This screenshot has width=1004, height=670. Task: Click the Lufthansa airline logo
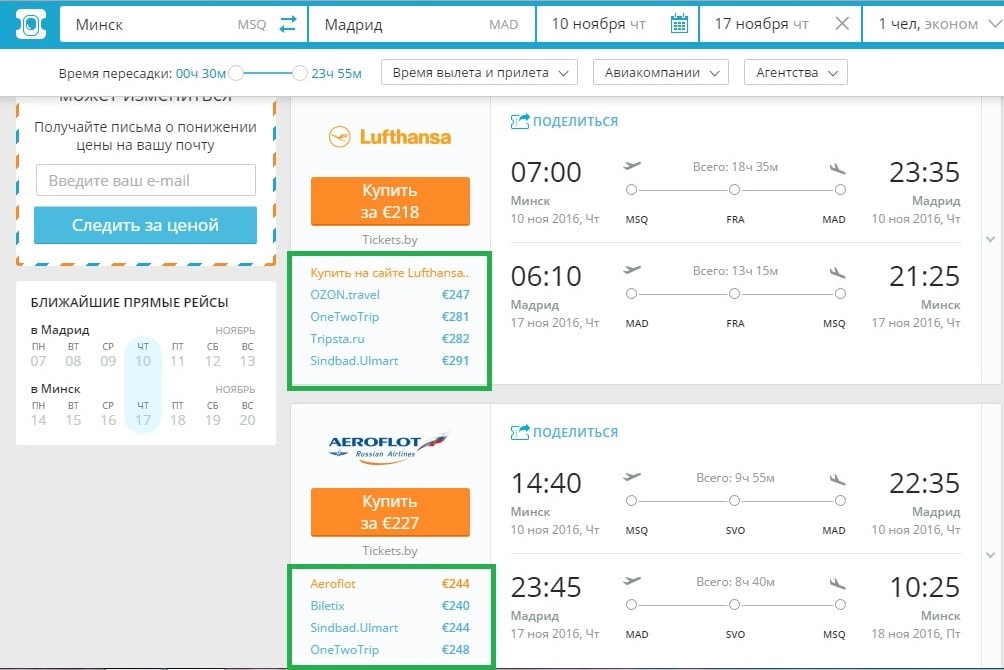coord(390,137)
